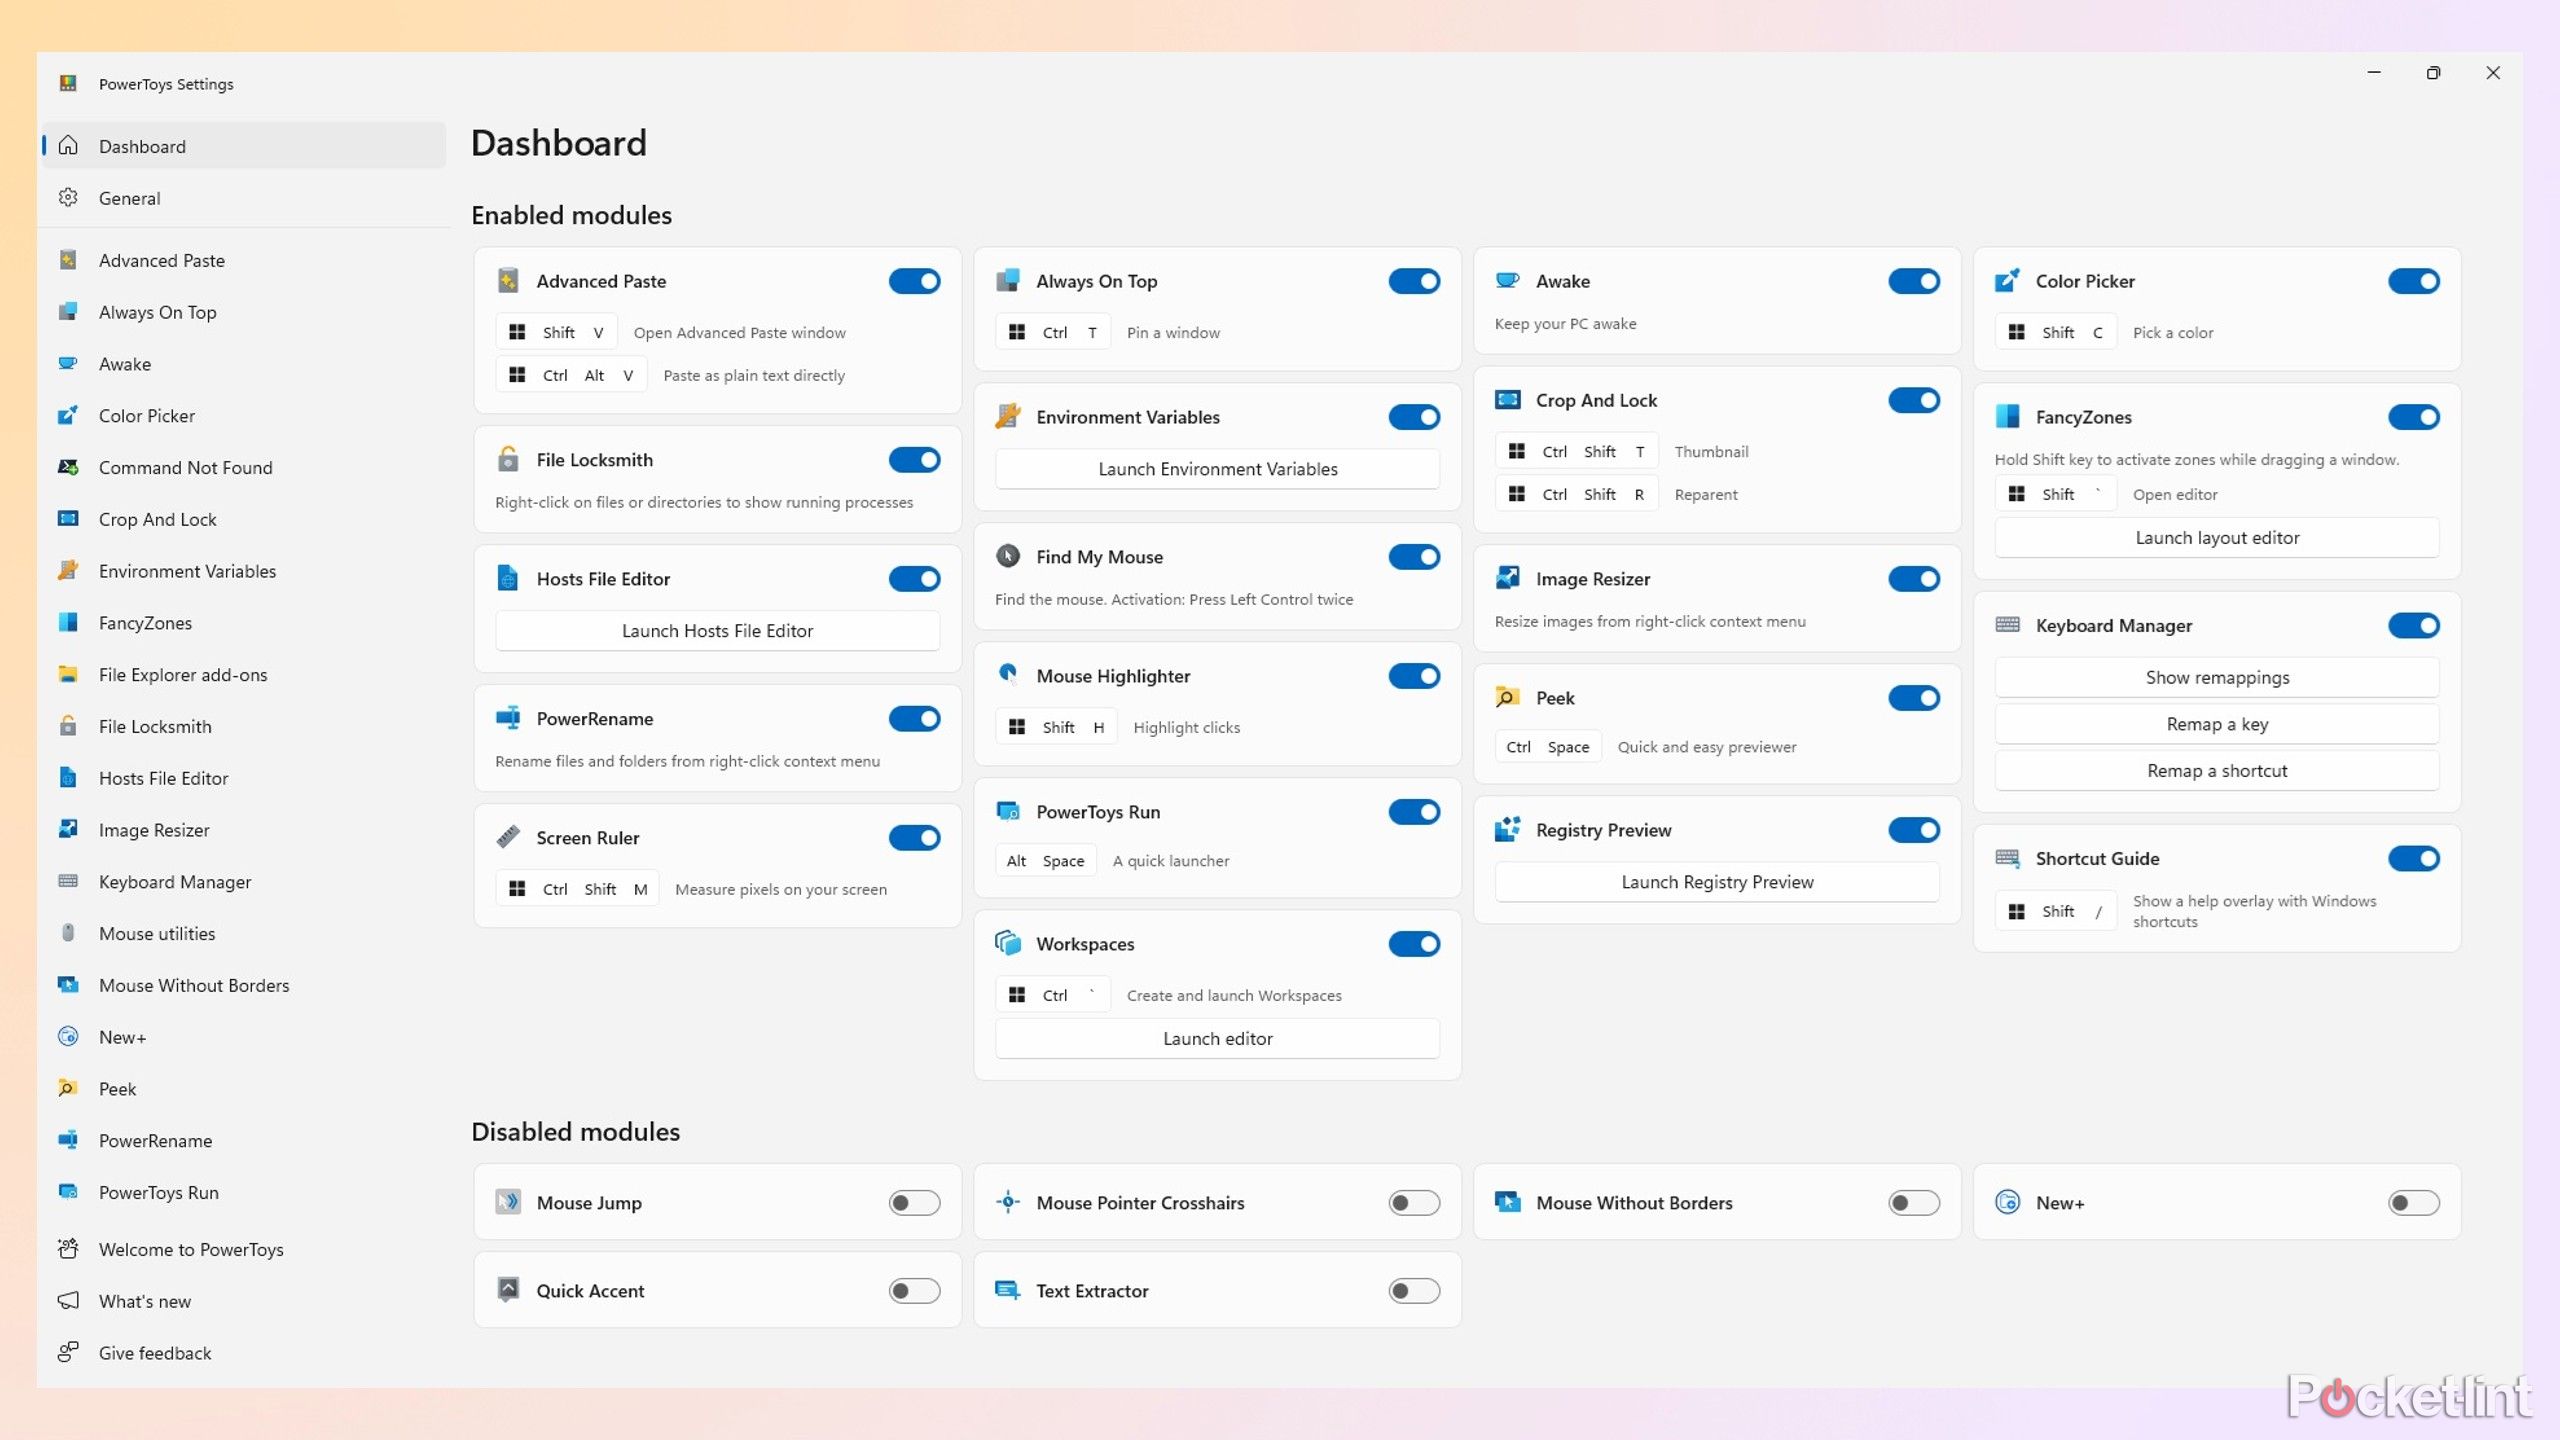Click the Workspaces card icon

click(1008, 944)
